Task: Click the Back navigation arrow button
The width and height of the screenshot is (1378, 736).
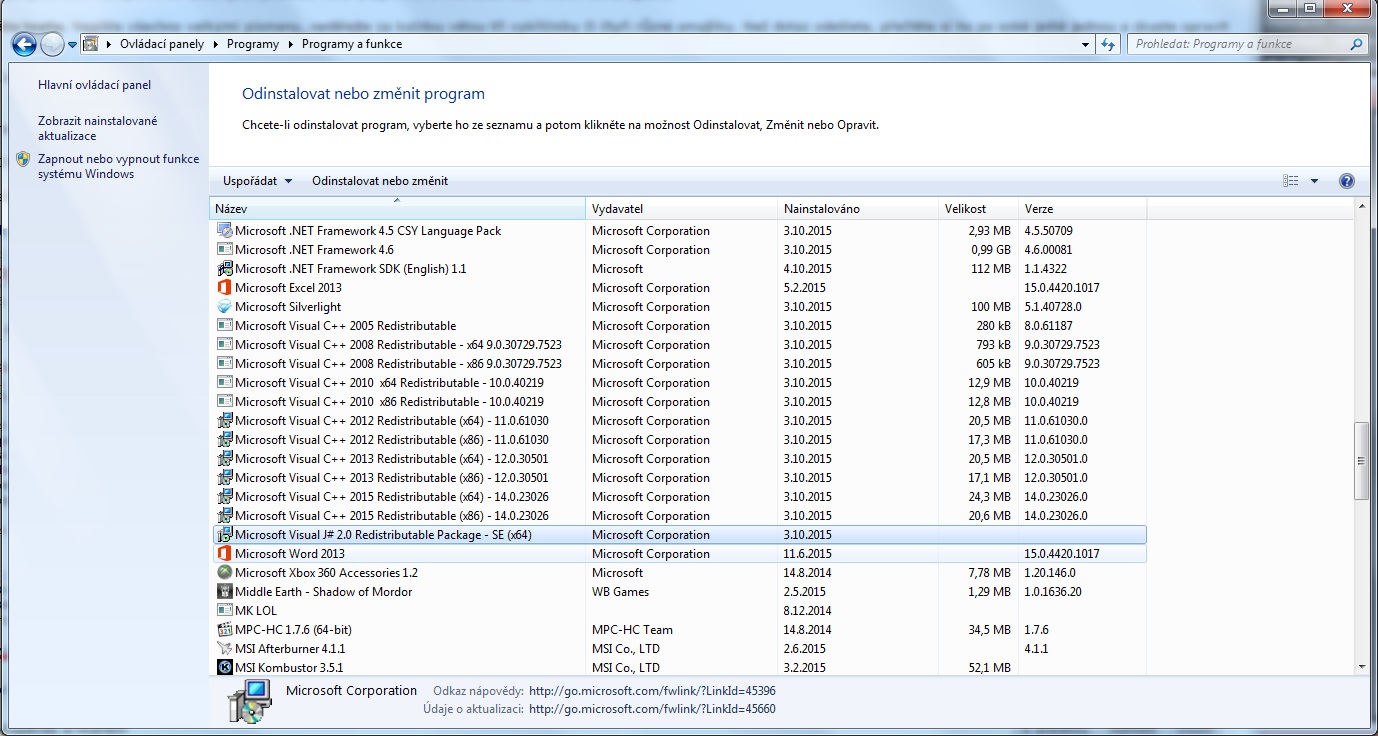Action: pos(24,44)
